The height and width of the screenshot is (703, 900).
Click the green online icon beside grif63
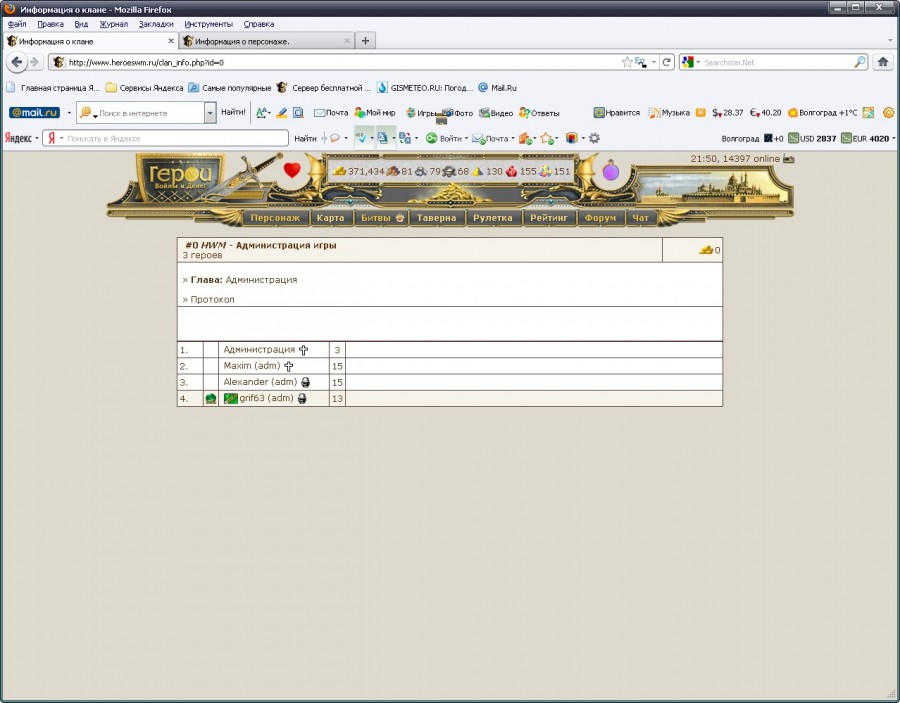211,399
